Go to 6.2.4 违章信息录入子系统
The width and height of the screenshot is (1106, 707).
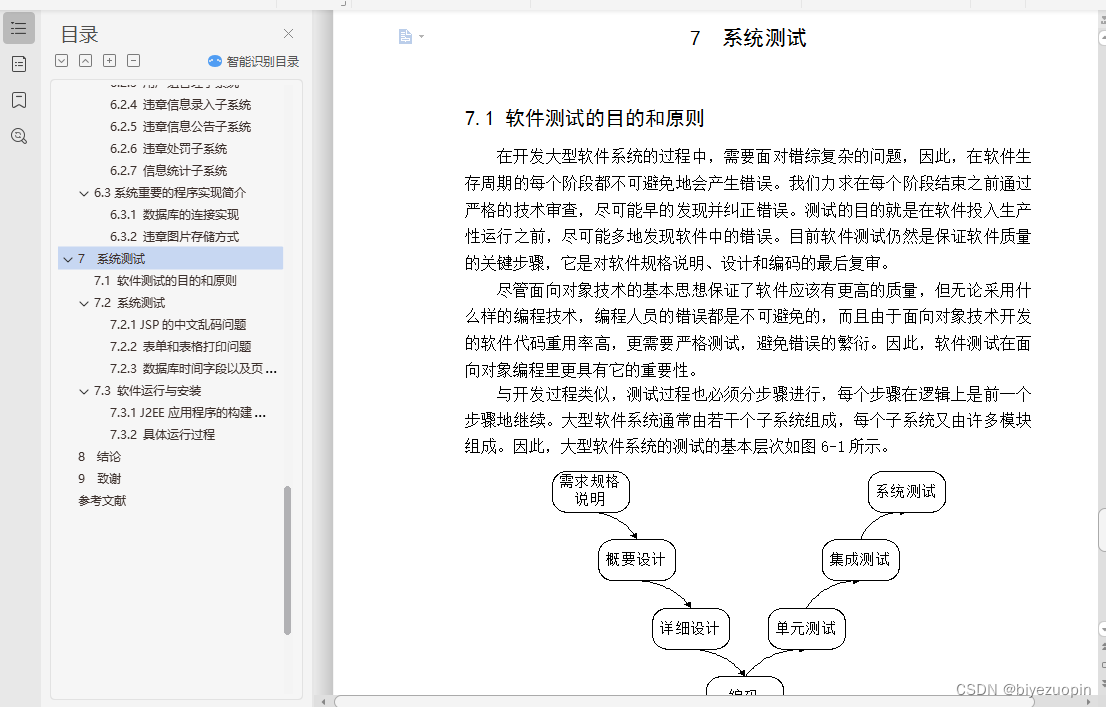click(x=181, y=104)
